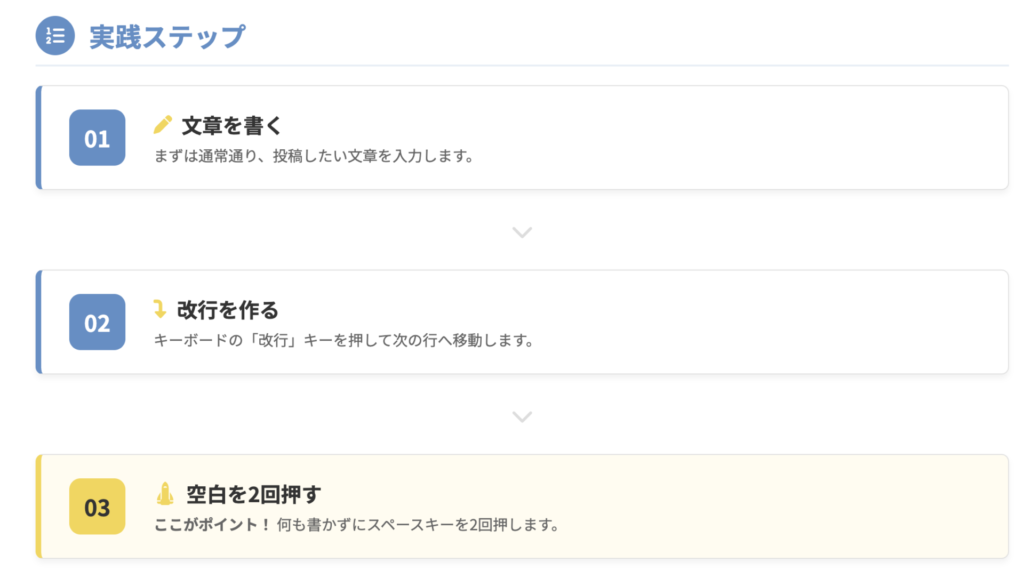Click the yellow return arrow icon
Viewport: 1024px width, 586px height.
160,309
